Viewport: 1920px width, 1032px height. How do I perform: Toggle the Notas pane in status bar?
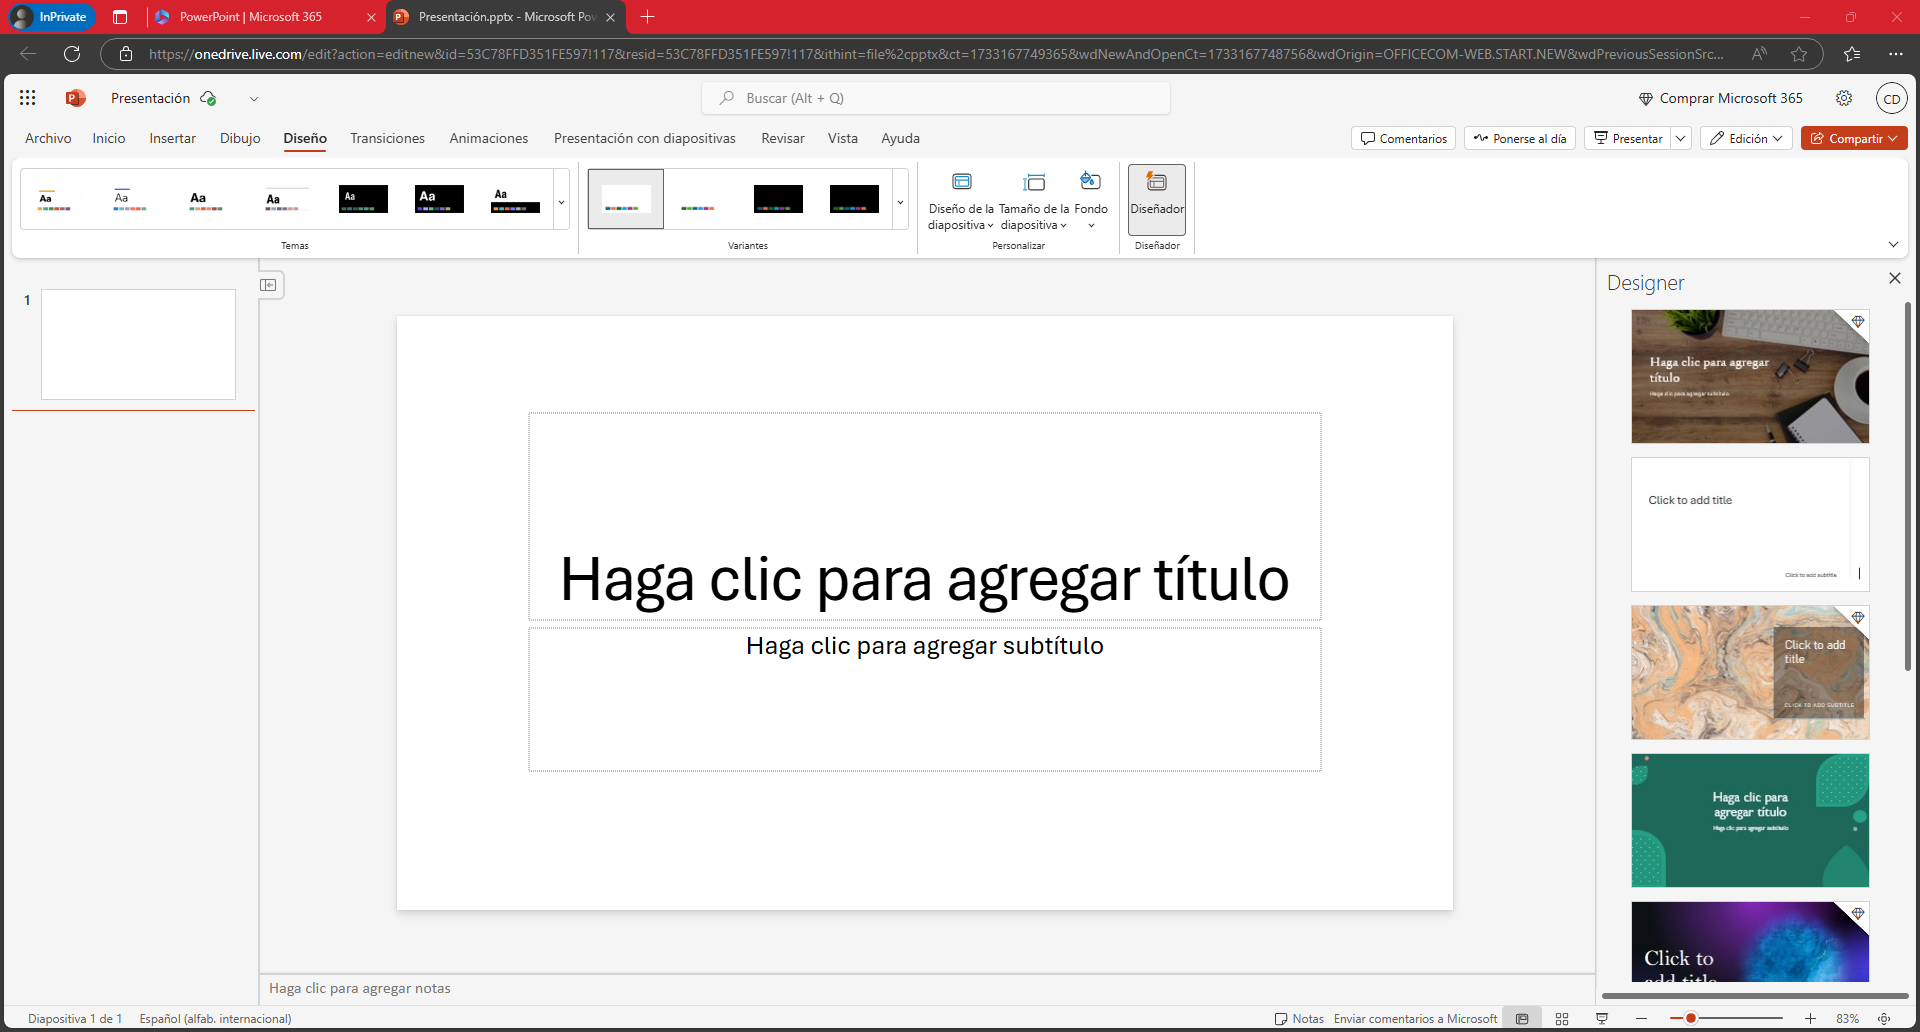pos(1299,1019)
